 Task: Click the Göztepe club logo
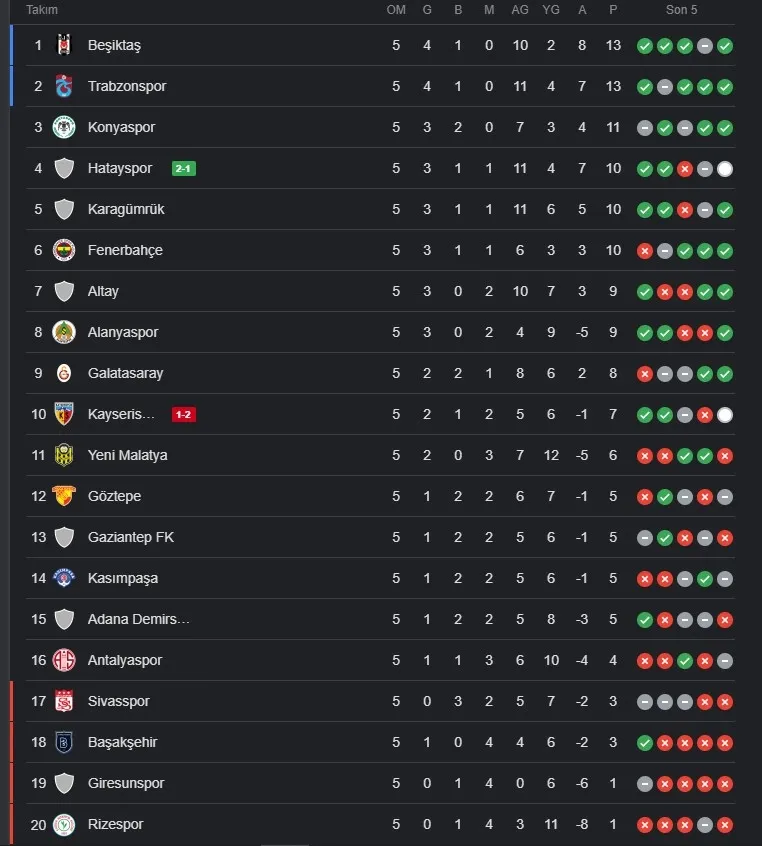pyautogui.click(x=65, y=496)
